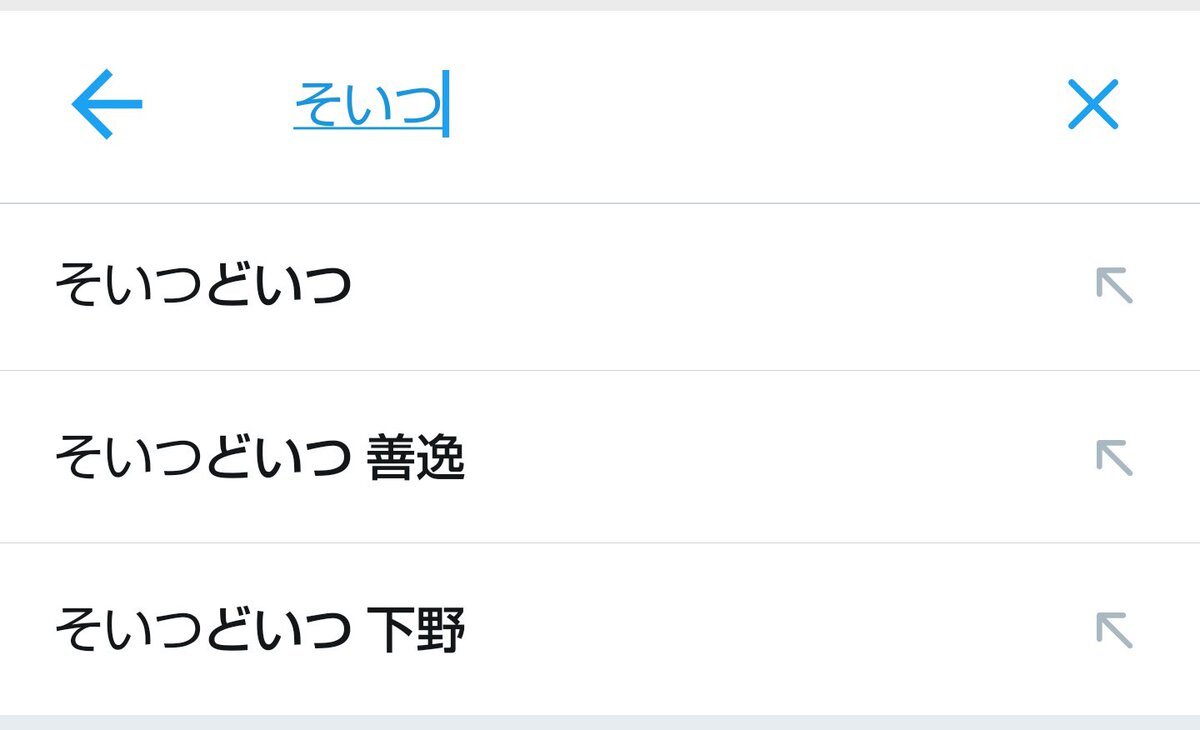Click the word "下野" in the third suggestion
1200x730 pixels.
click(x=416, y=631)
